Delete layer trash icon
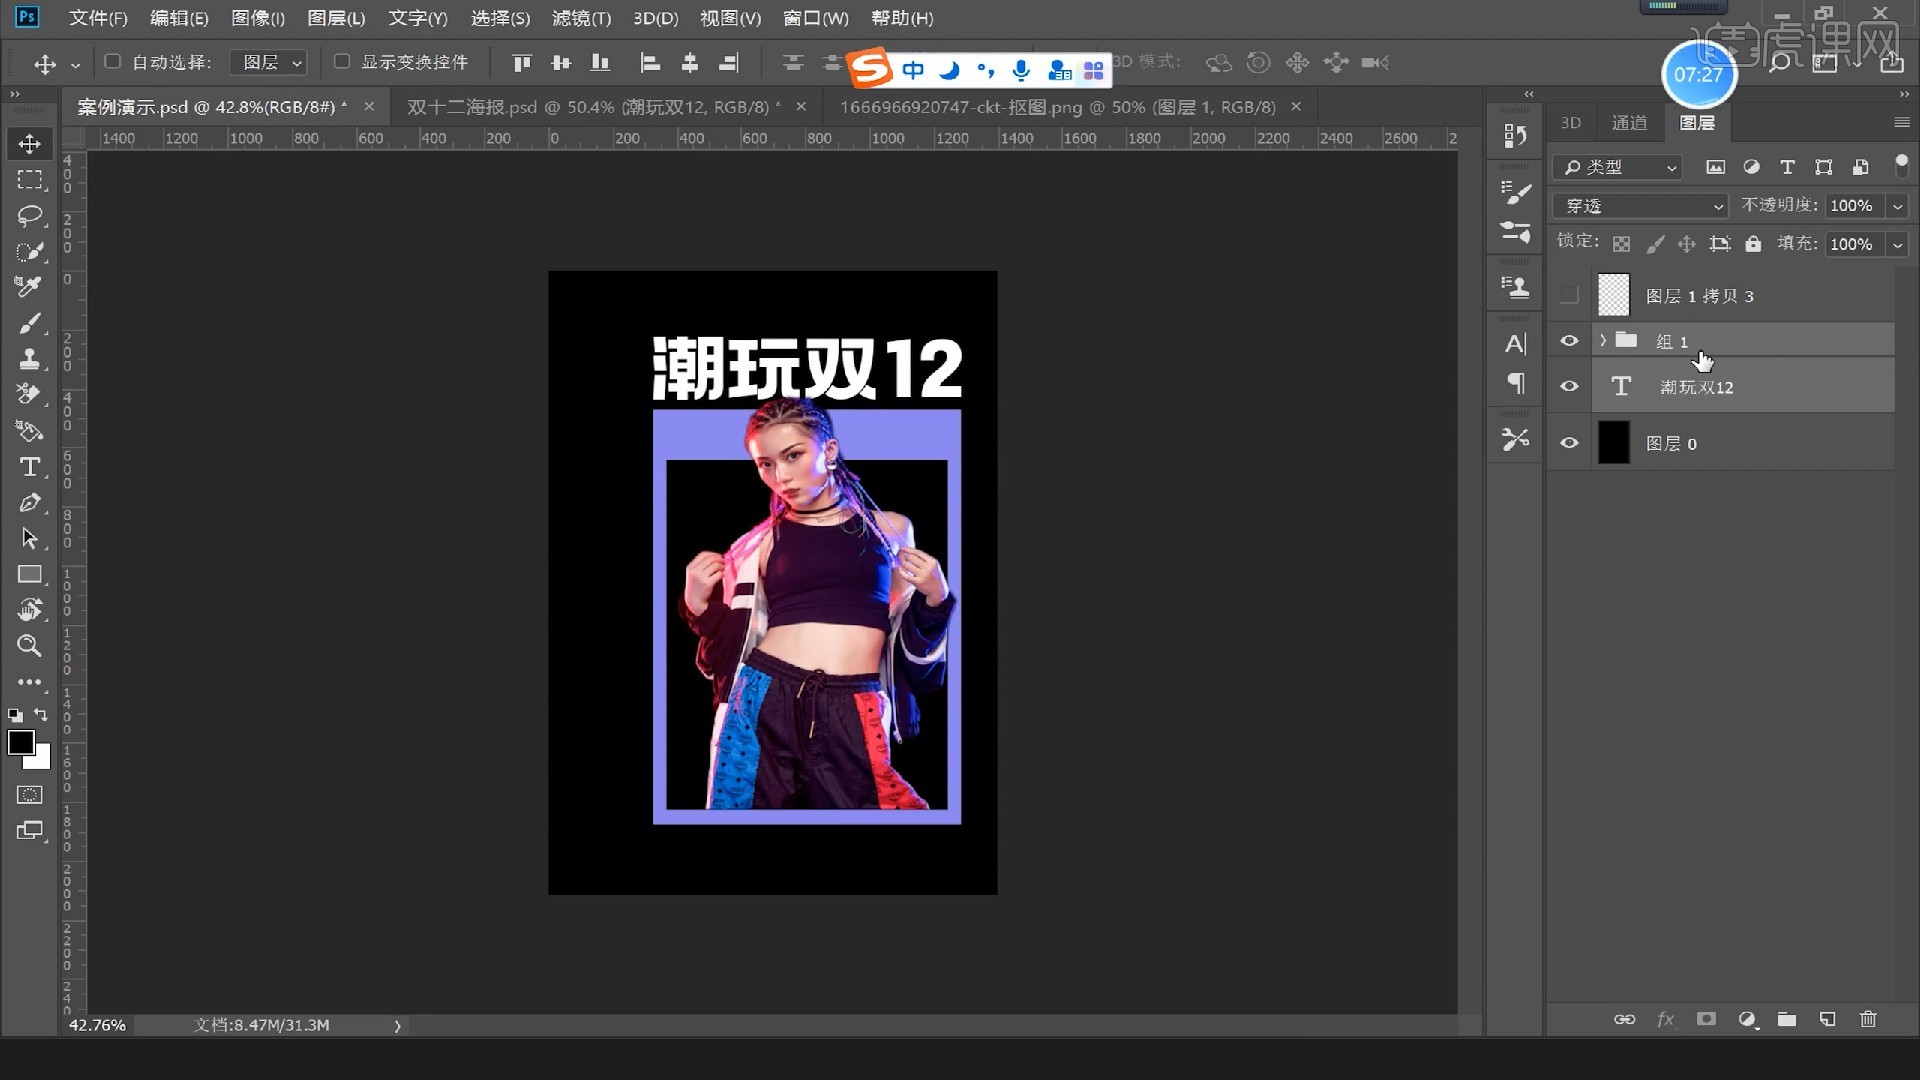The width and height of the screenshot is (1920, 1080). [1868, 1019]
